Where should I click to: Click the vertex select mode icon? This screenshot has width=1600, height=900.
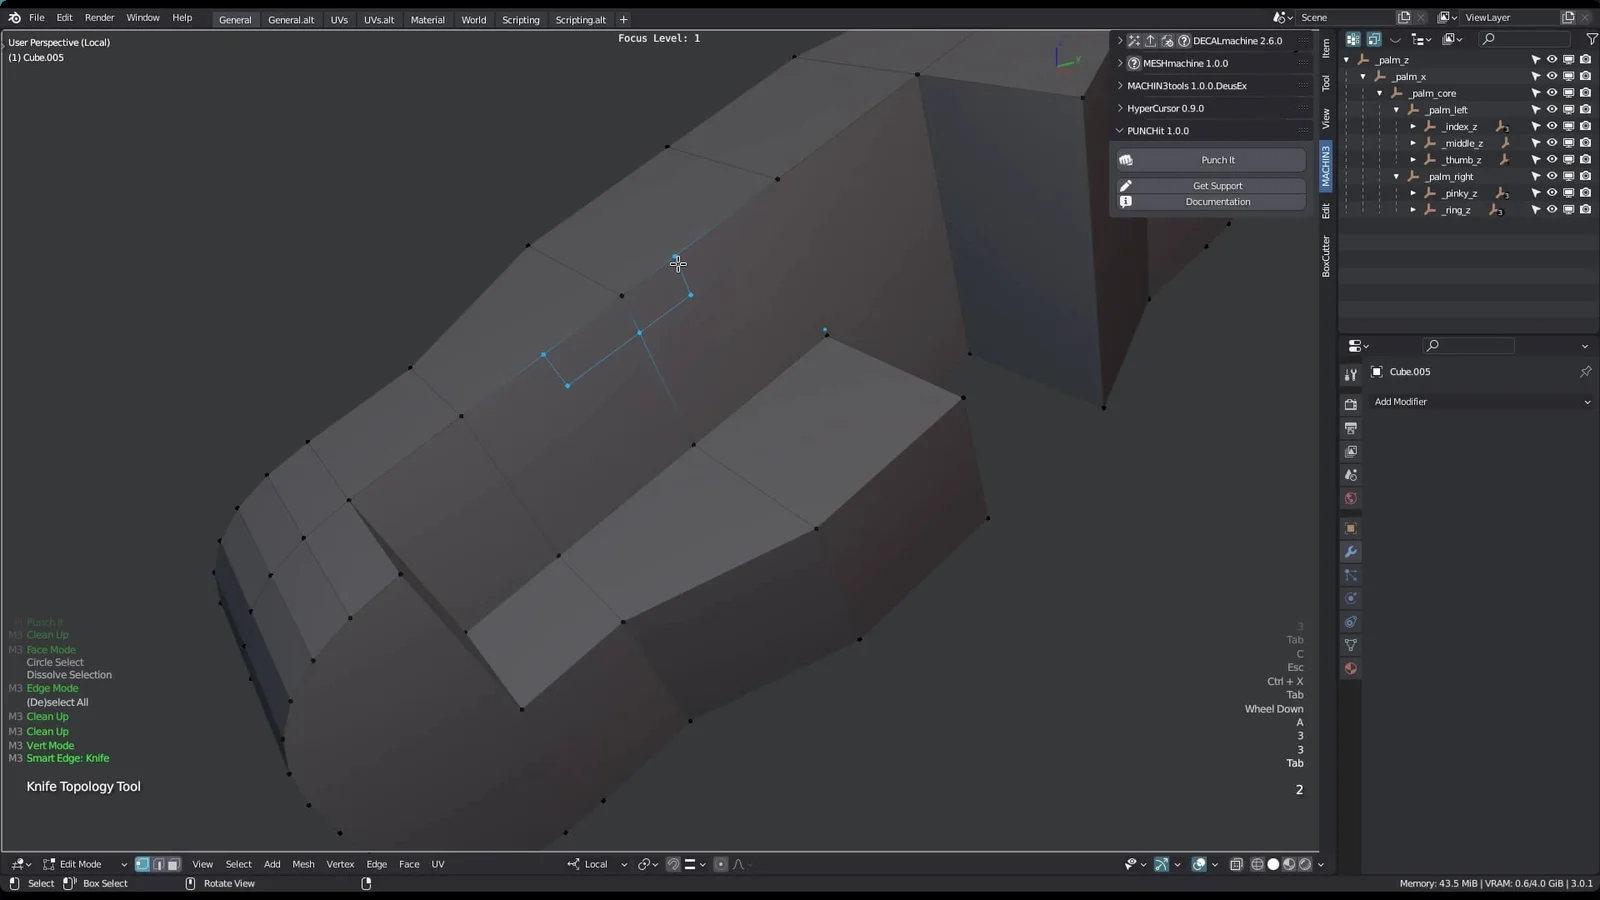coord(142,864)
